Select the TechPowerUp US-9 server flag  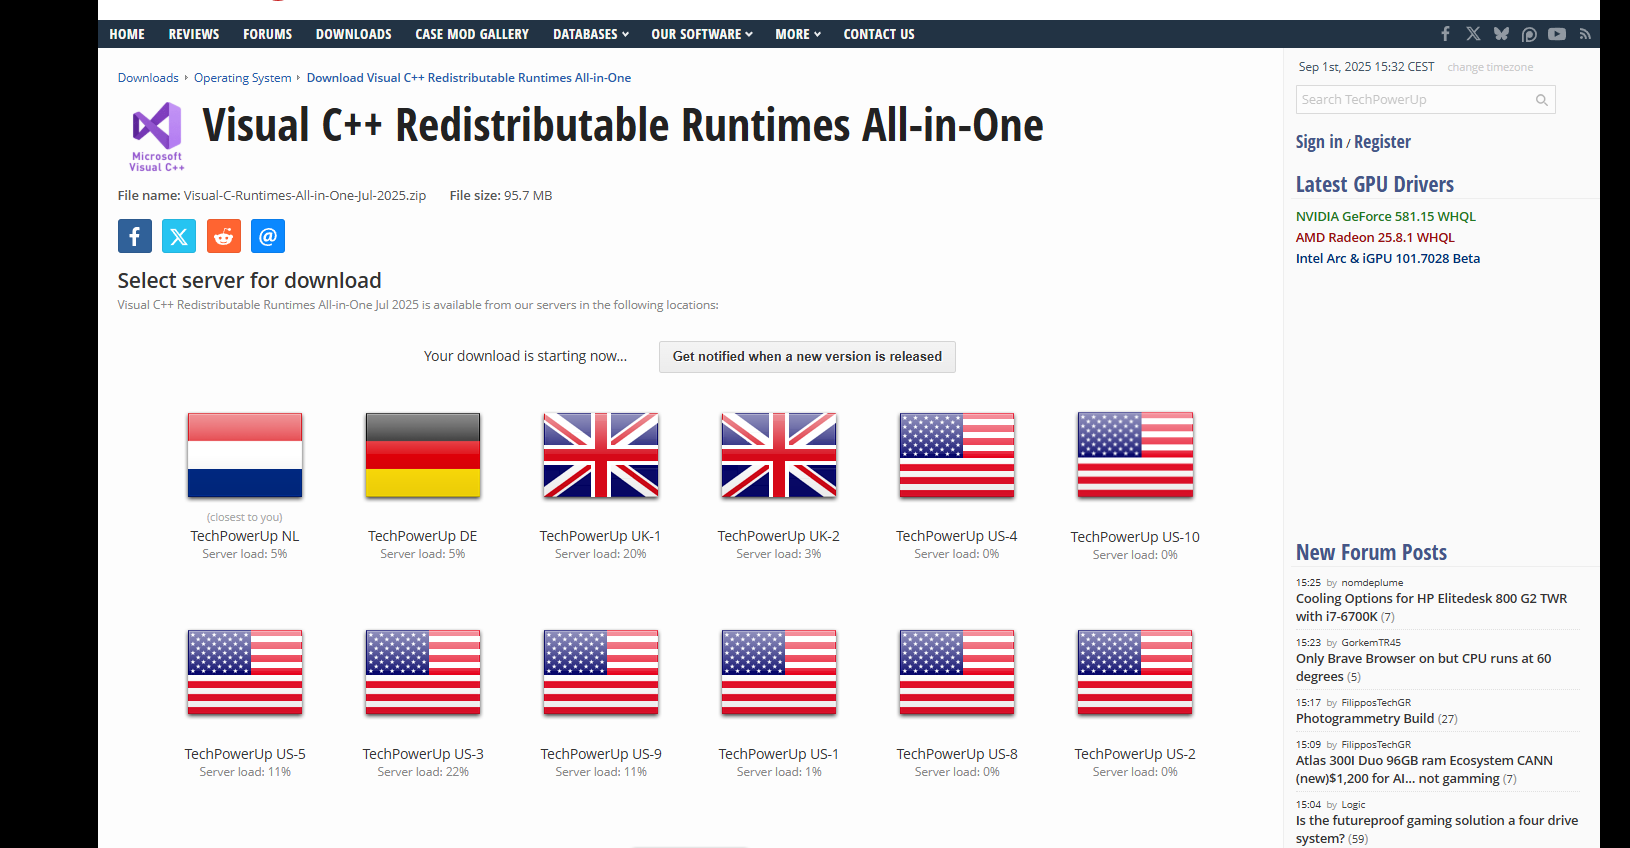[x=601, y=672]
